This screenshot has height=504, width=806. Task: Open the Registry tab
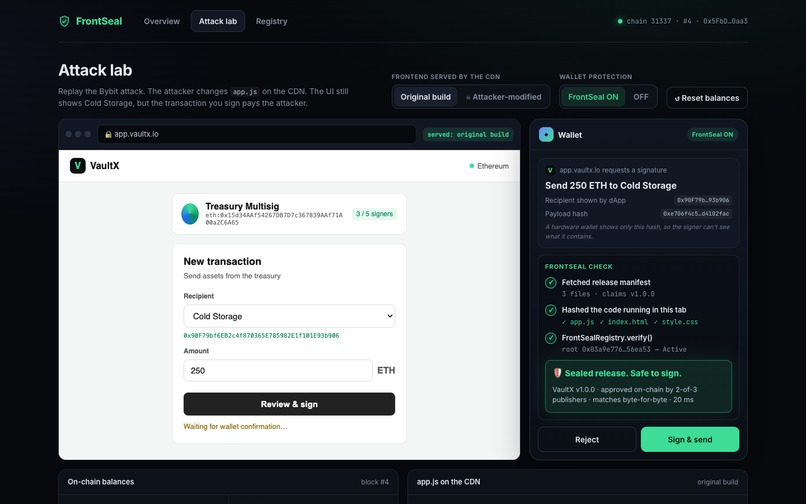[271, 21]
